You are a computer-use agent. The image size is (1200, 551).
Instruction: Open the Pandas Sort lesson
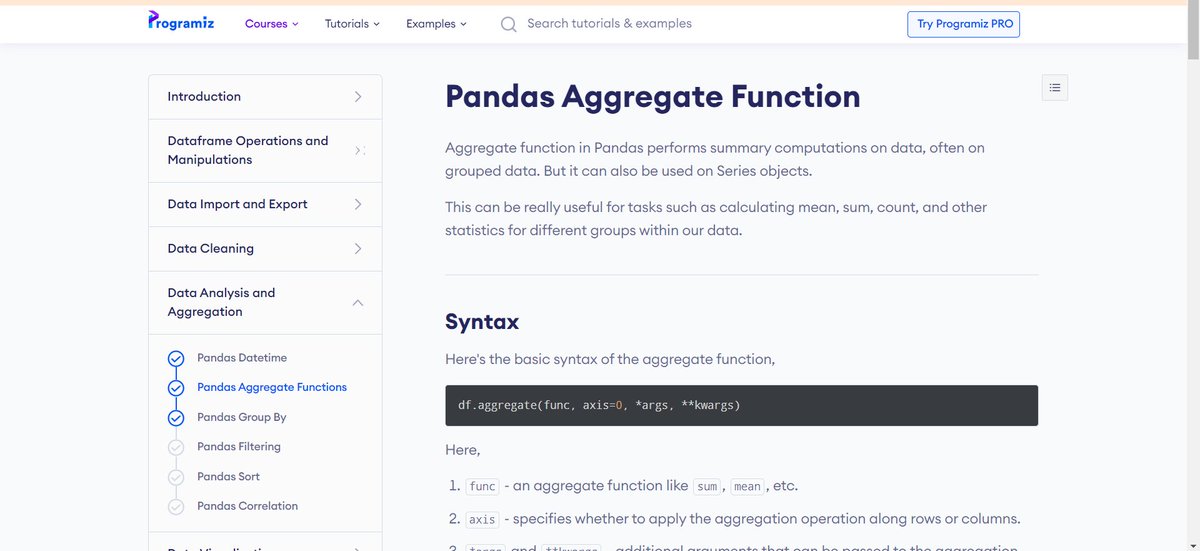pos(228,477)
